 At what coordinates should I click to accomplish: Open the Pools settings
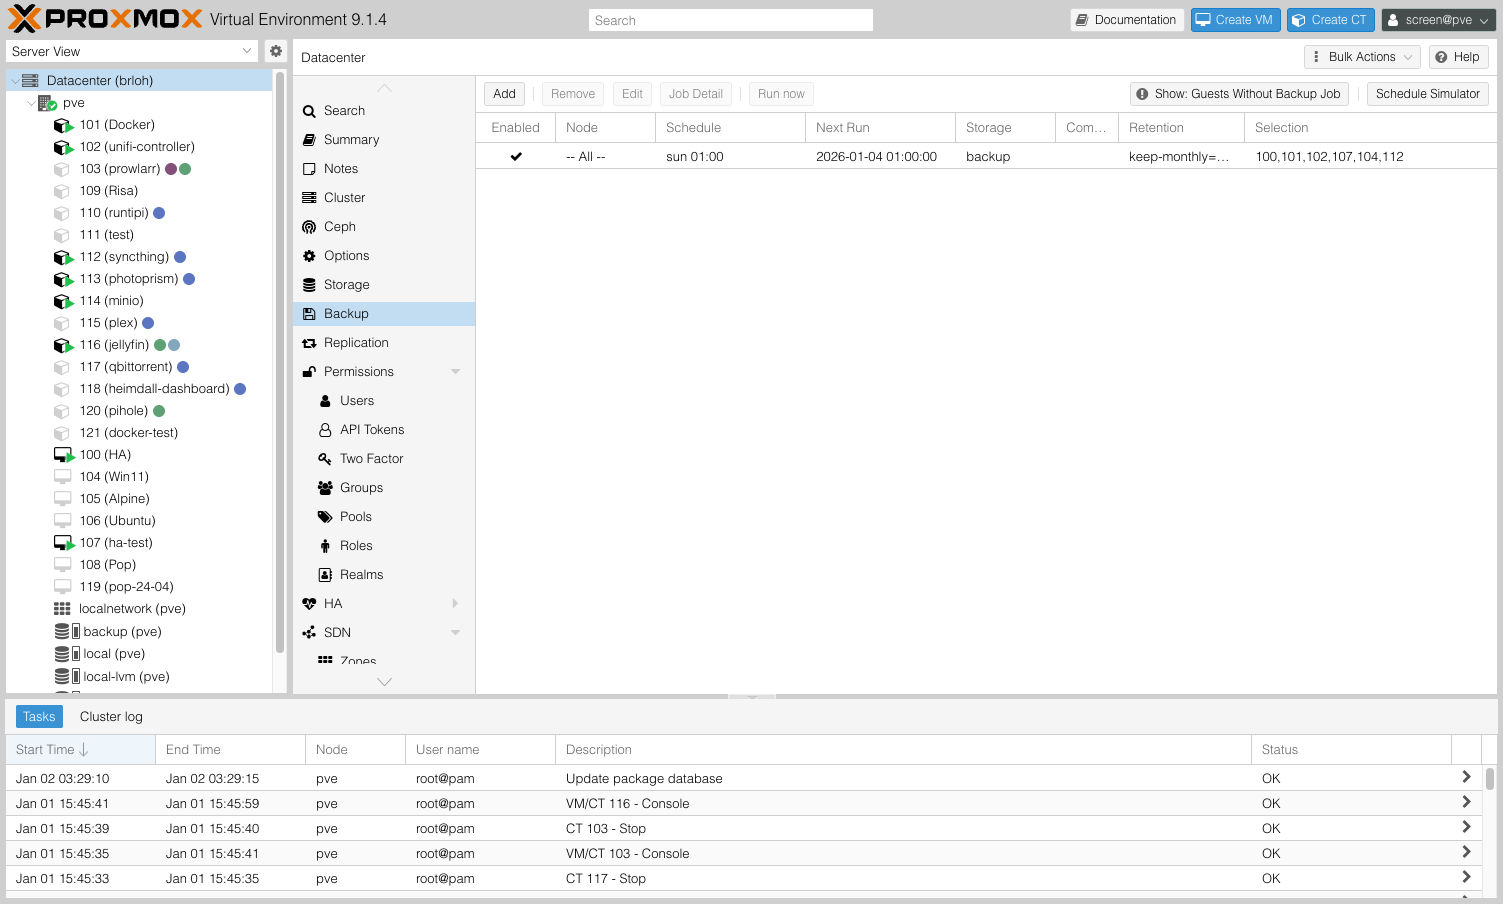tap(354, 516)
